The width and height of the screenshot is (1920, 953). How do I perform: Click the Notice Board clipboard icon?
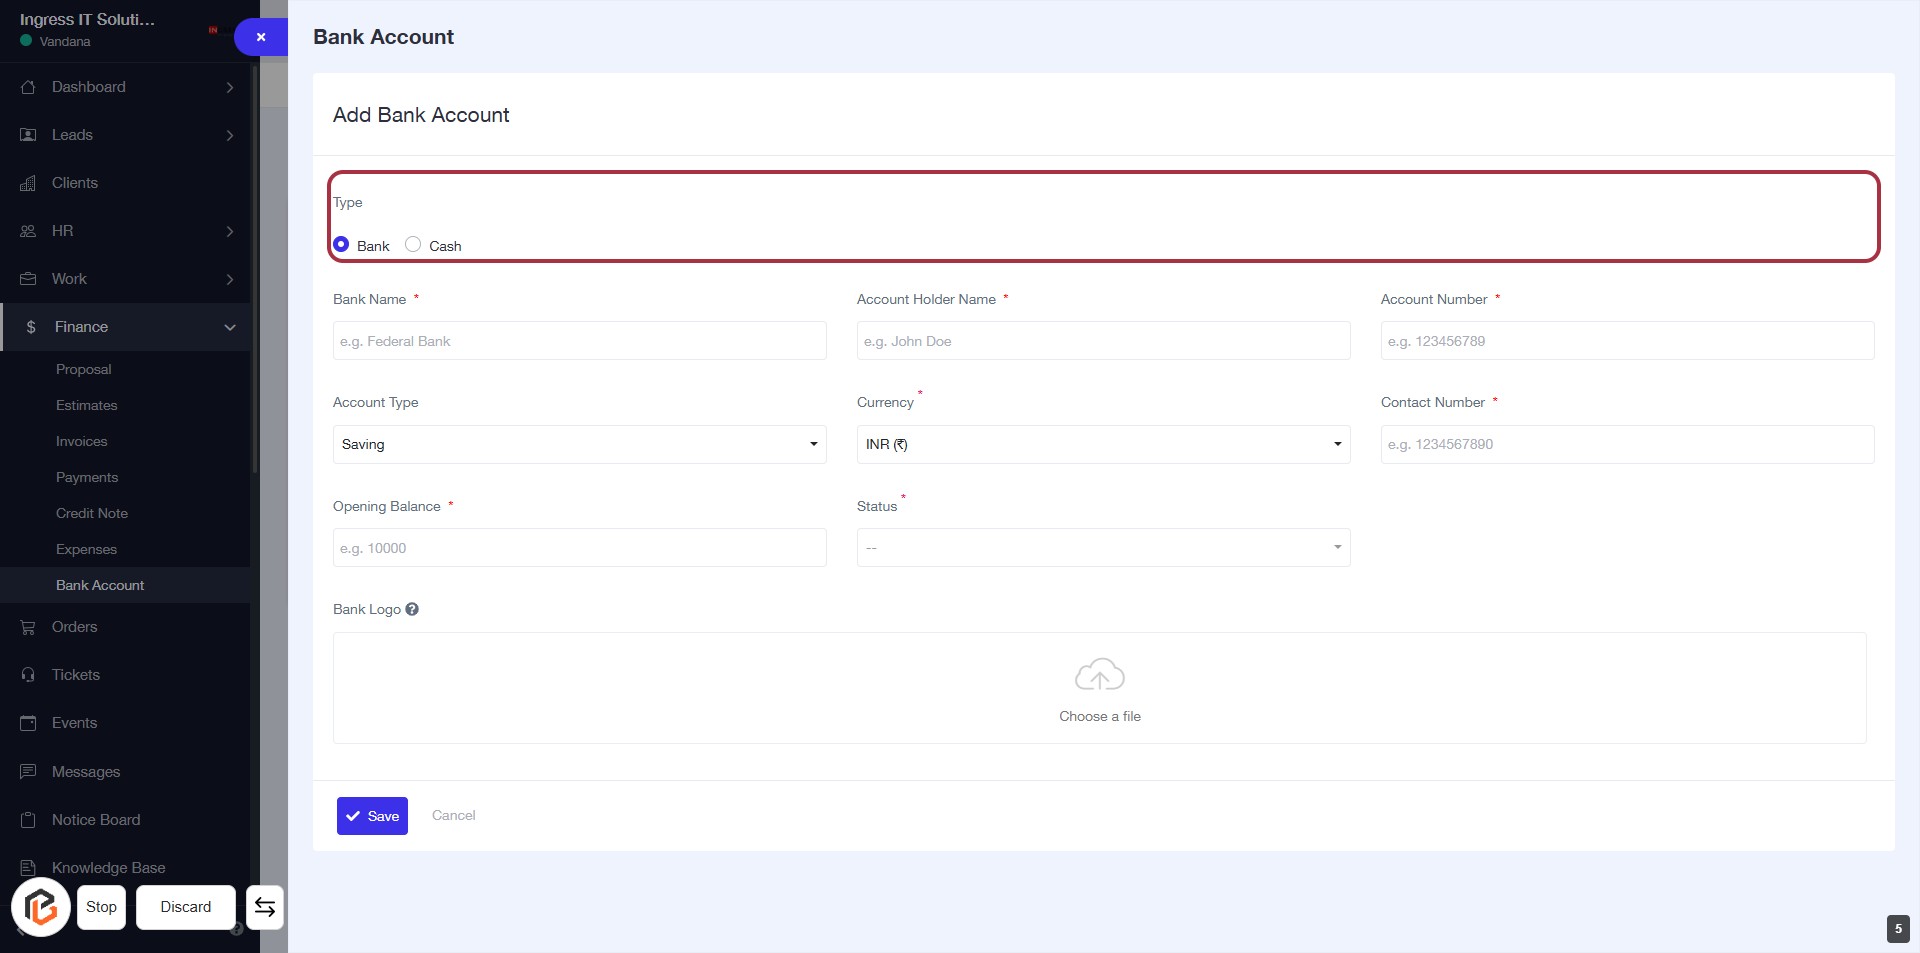(x=28, y=820)
